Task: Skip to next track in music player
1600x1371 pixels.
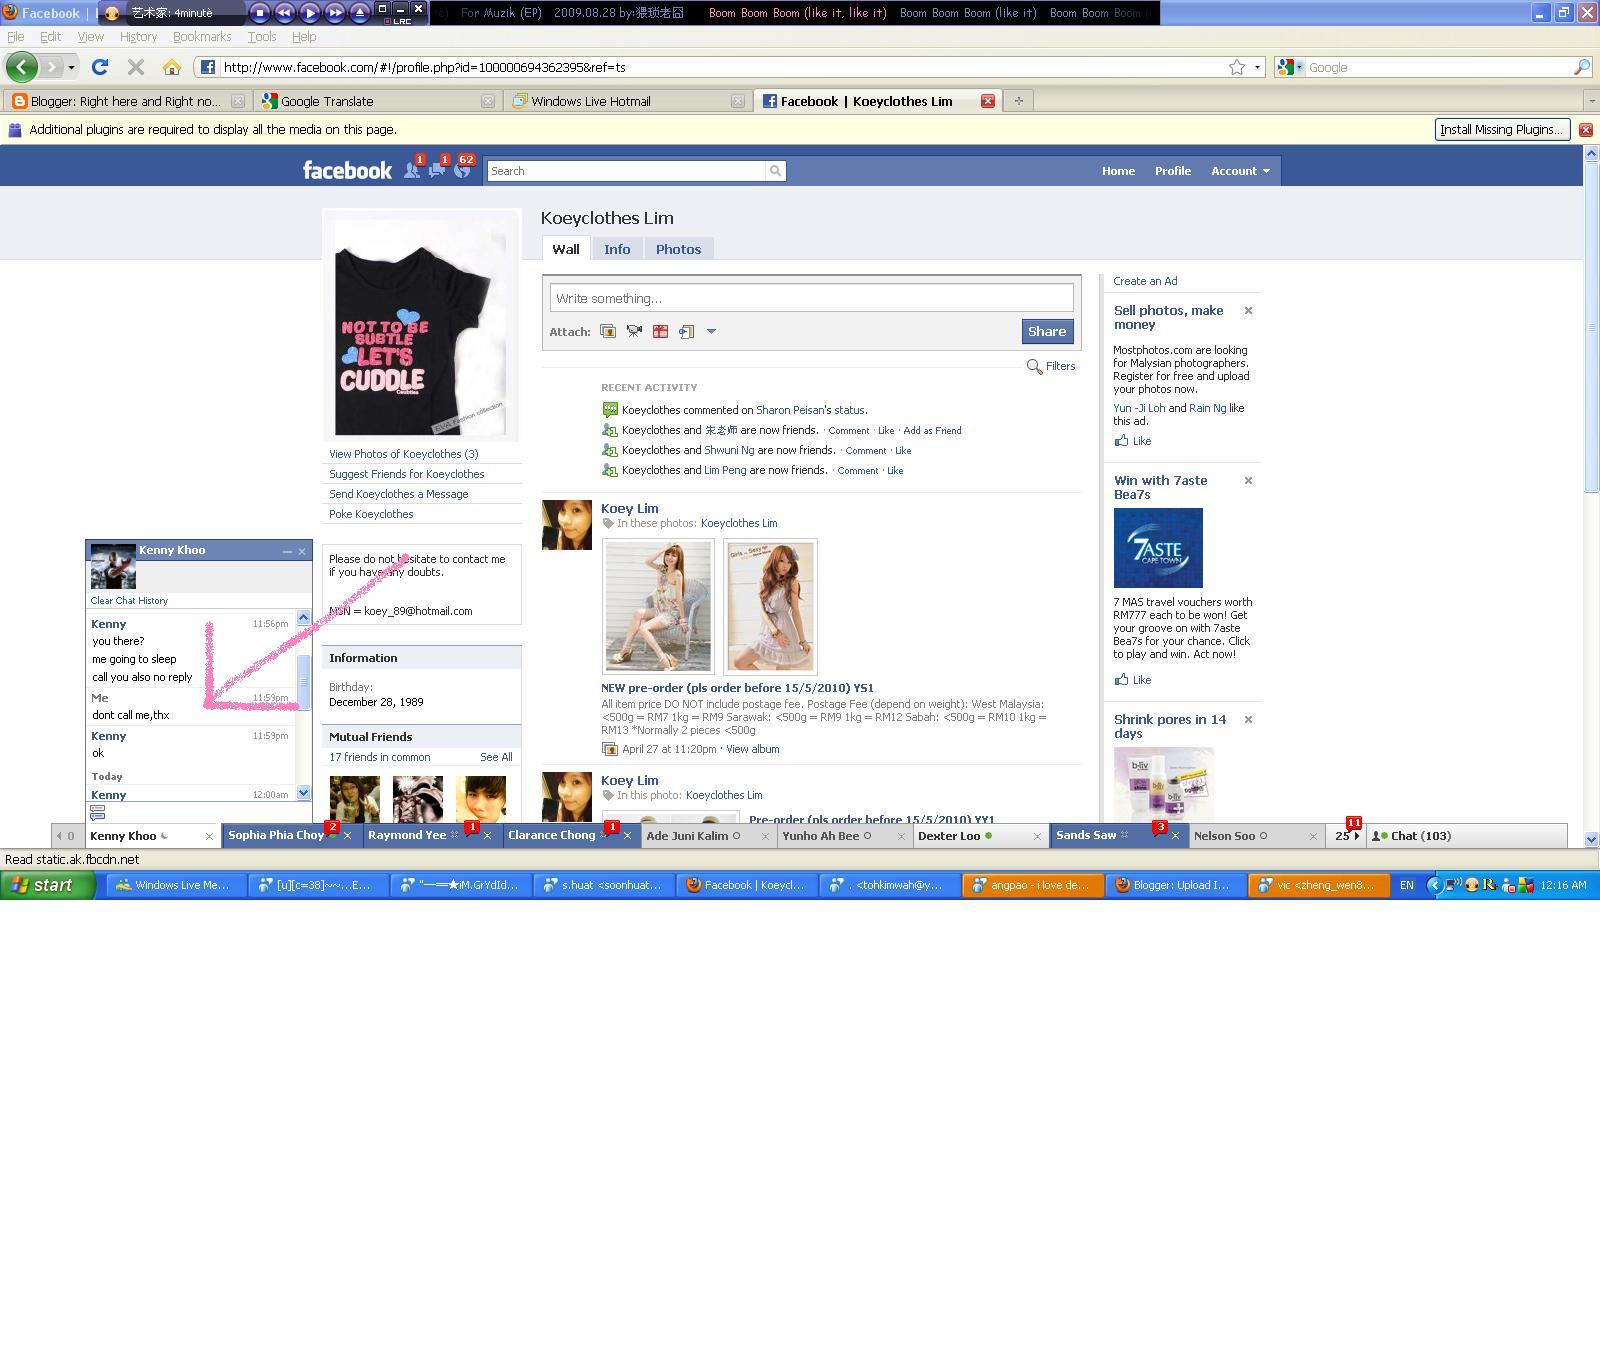Action: (x=334, y=12)
